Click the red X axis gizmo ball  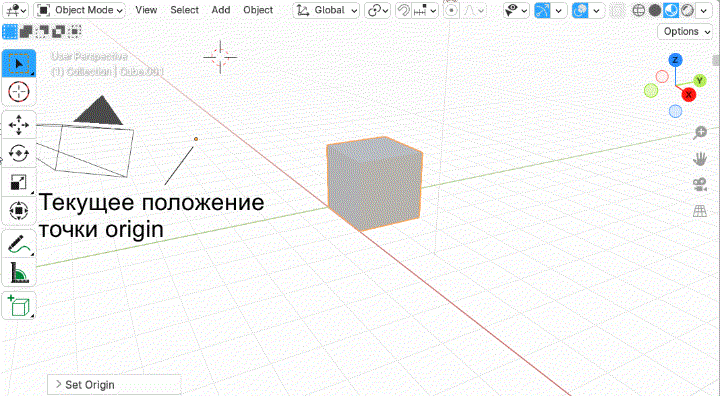point(688,95)
